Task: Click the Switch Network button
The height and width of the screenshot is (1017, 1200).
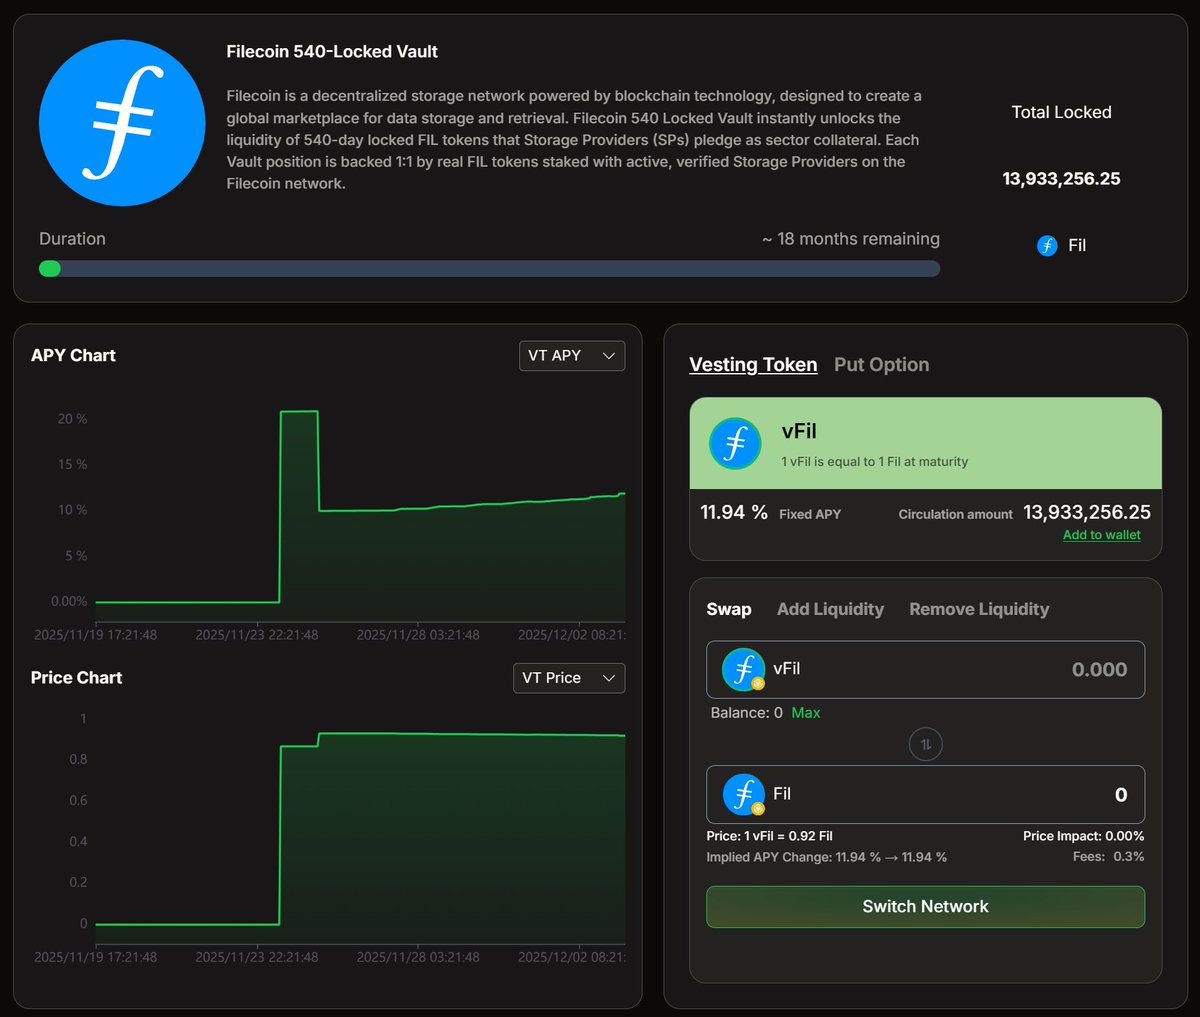Action: click(x=926, y=907)
